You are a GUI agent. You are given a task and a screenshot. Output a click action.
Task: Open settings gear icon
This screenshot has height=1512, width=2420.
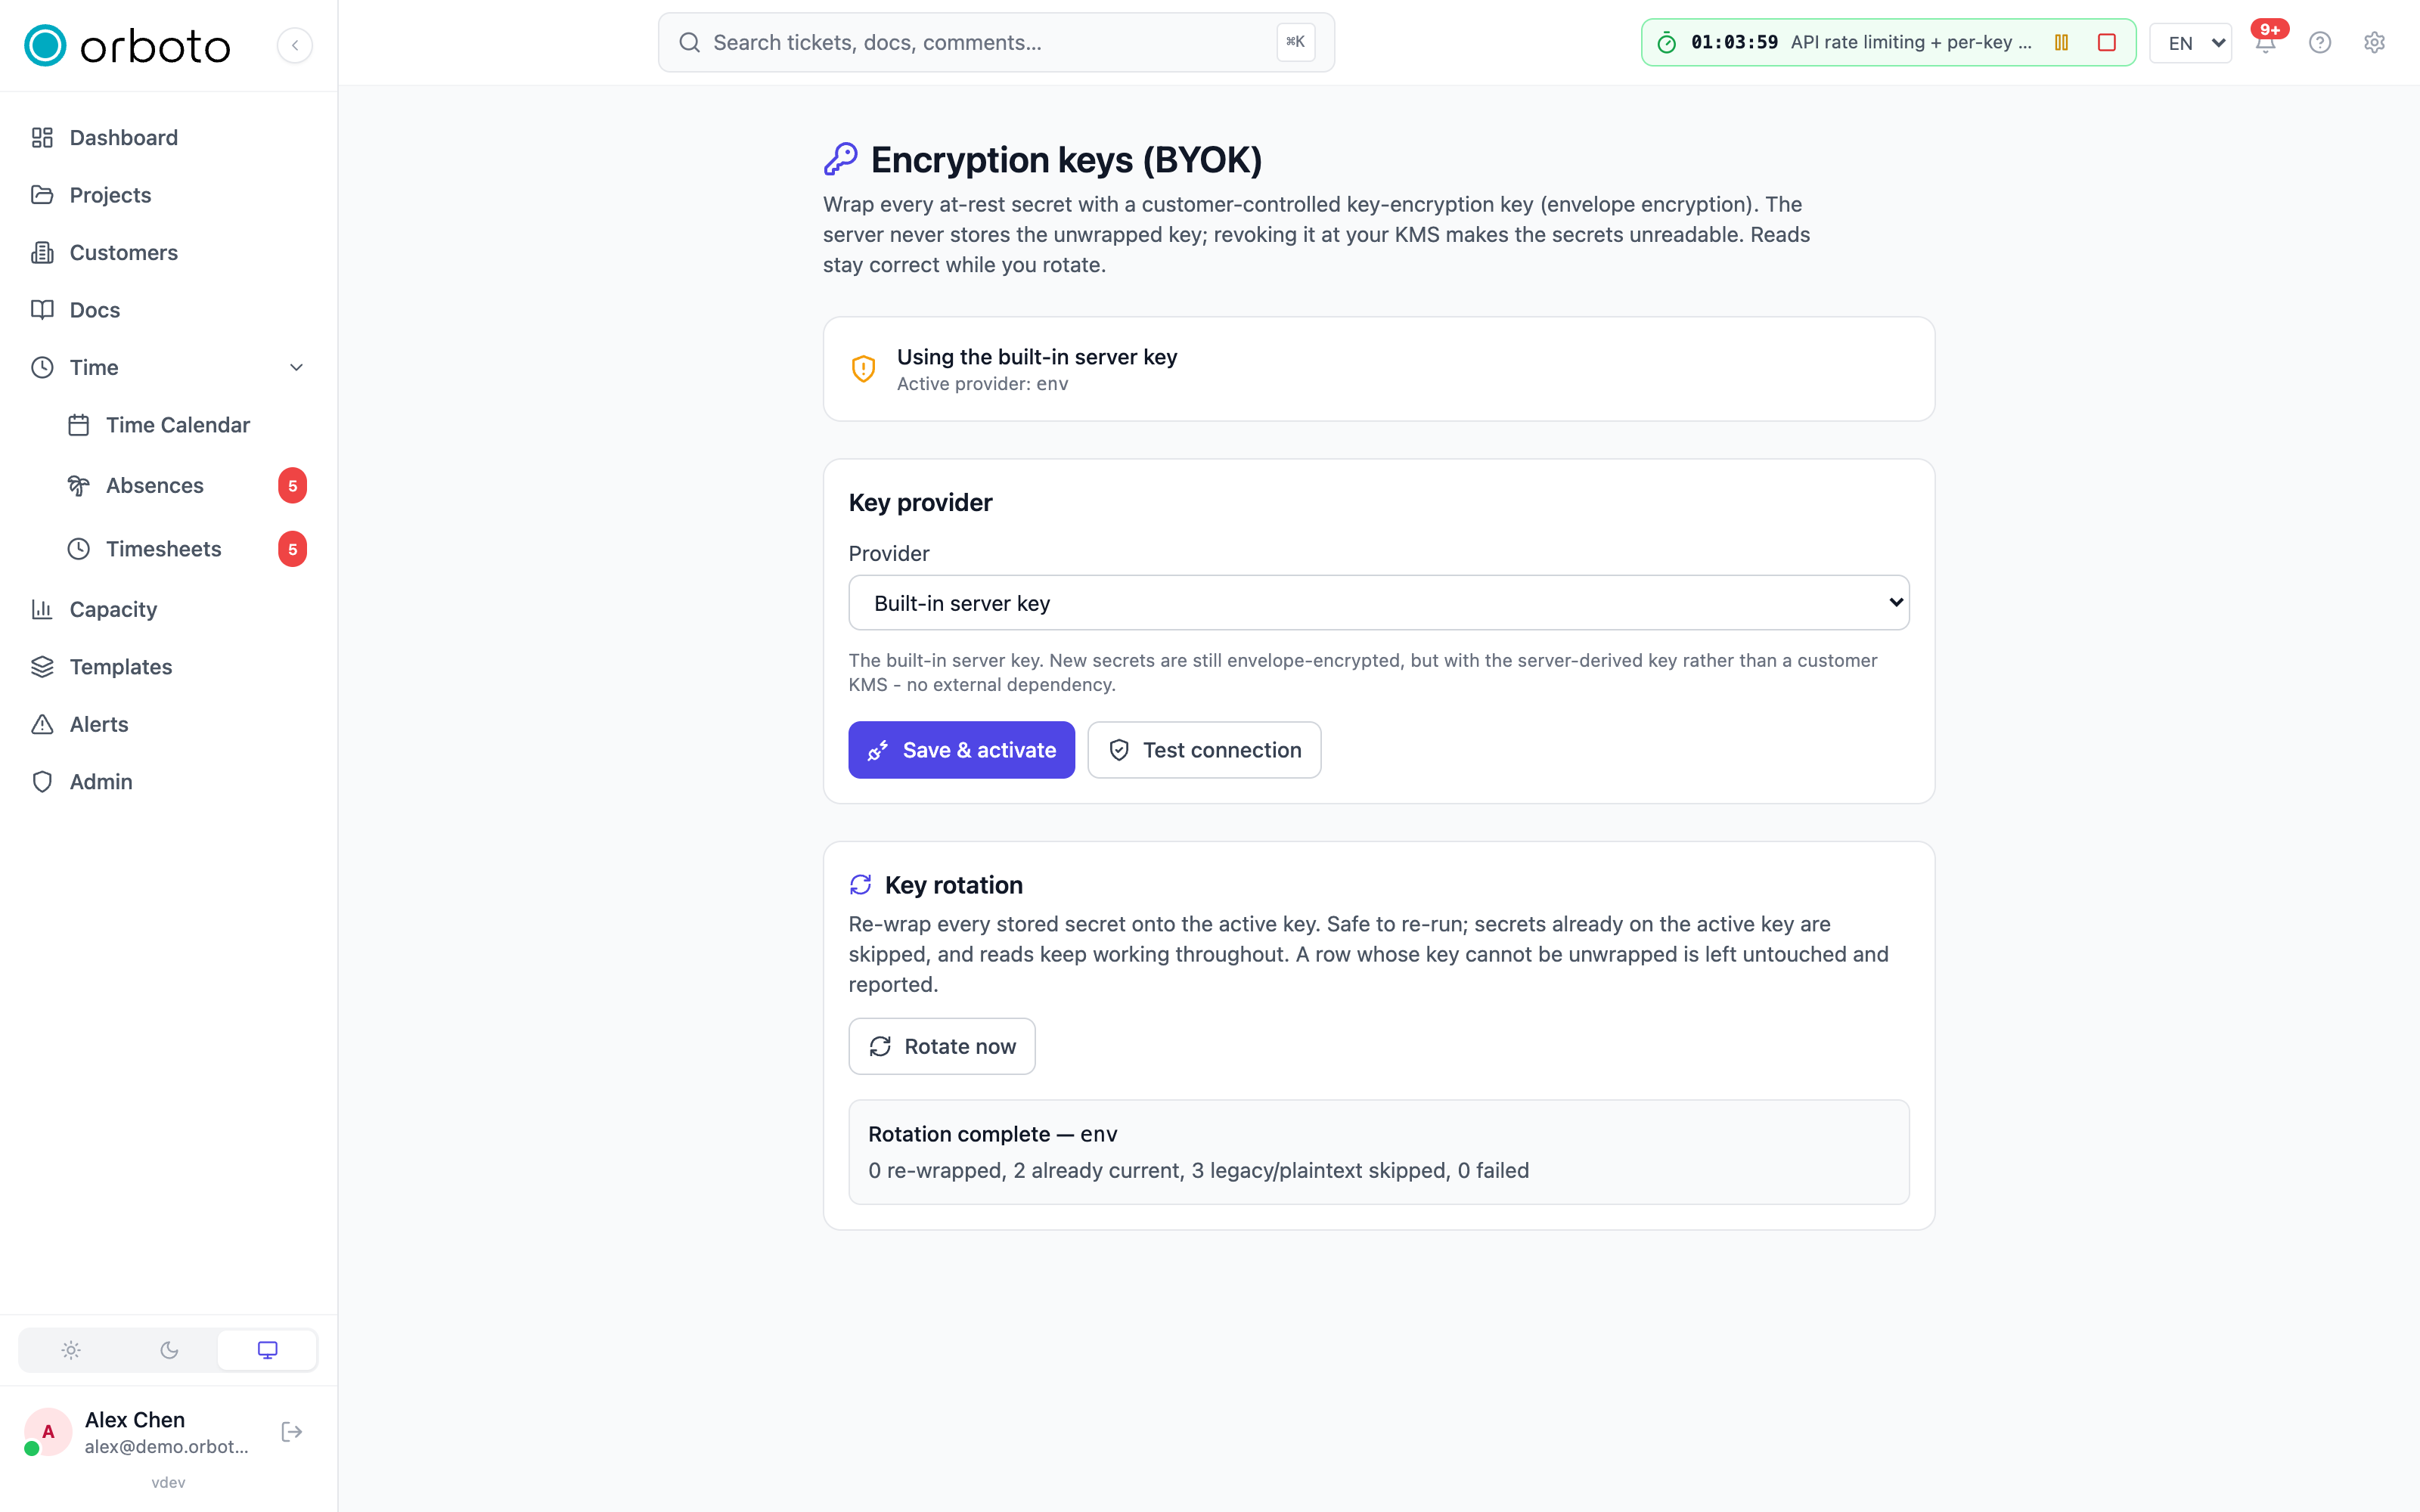pyautogui.click(x=2374, y=43)
